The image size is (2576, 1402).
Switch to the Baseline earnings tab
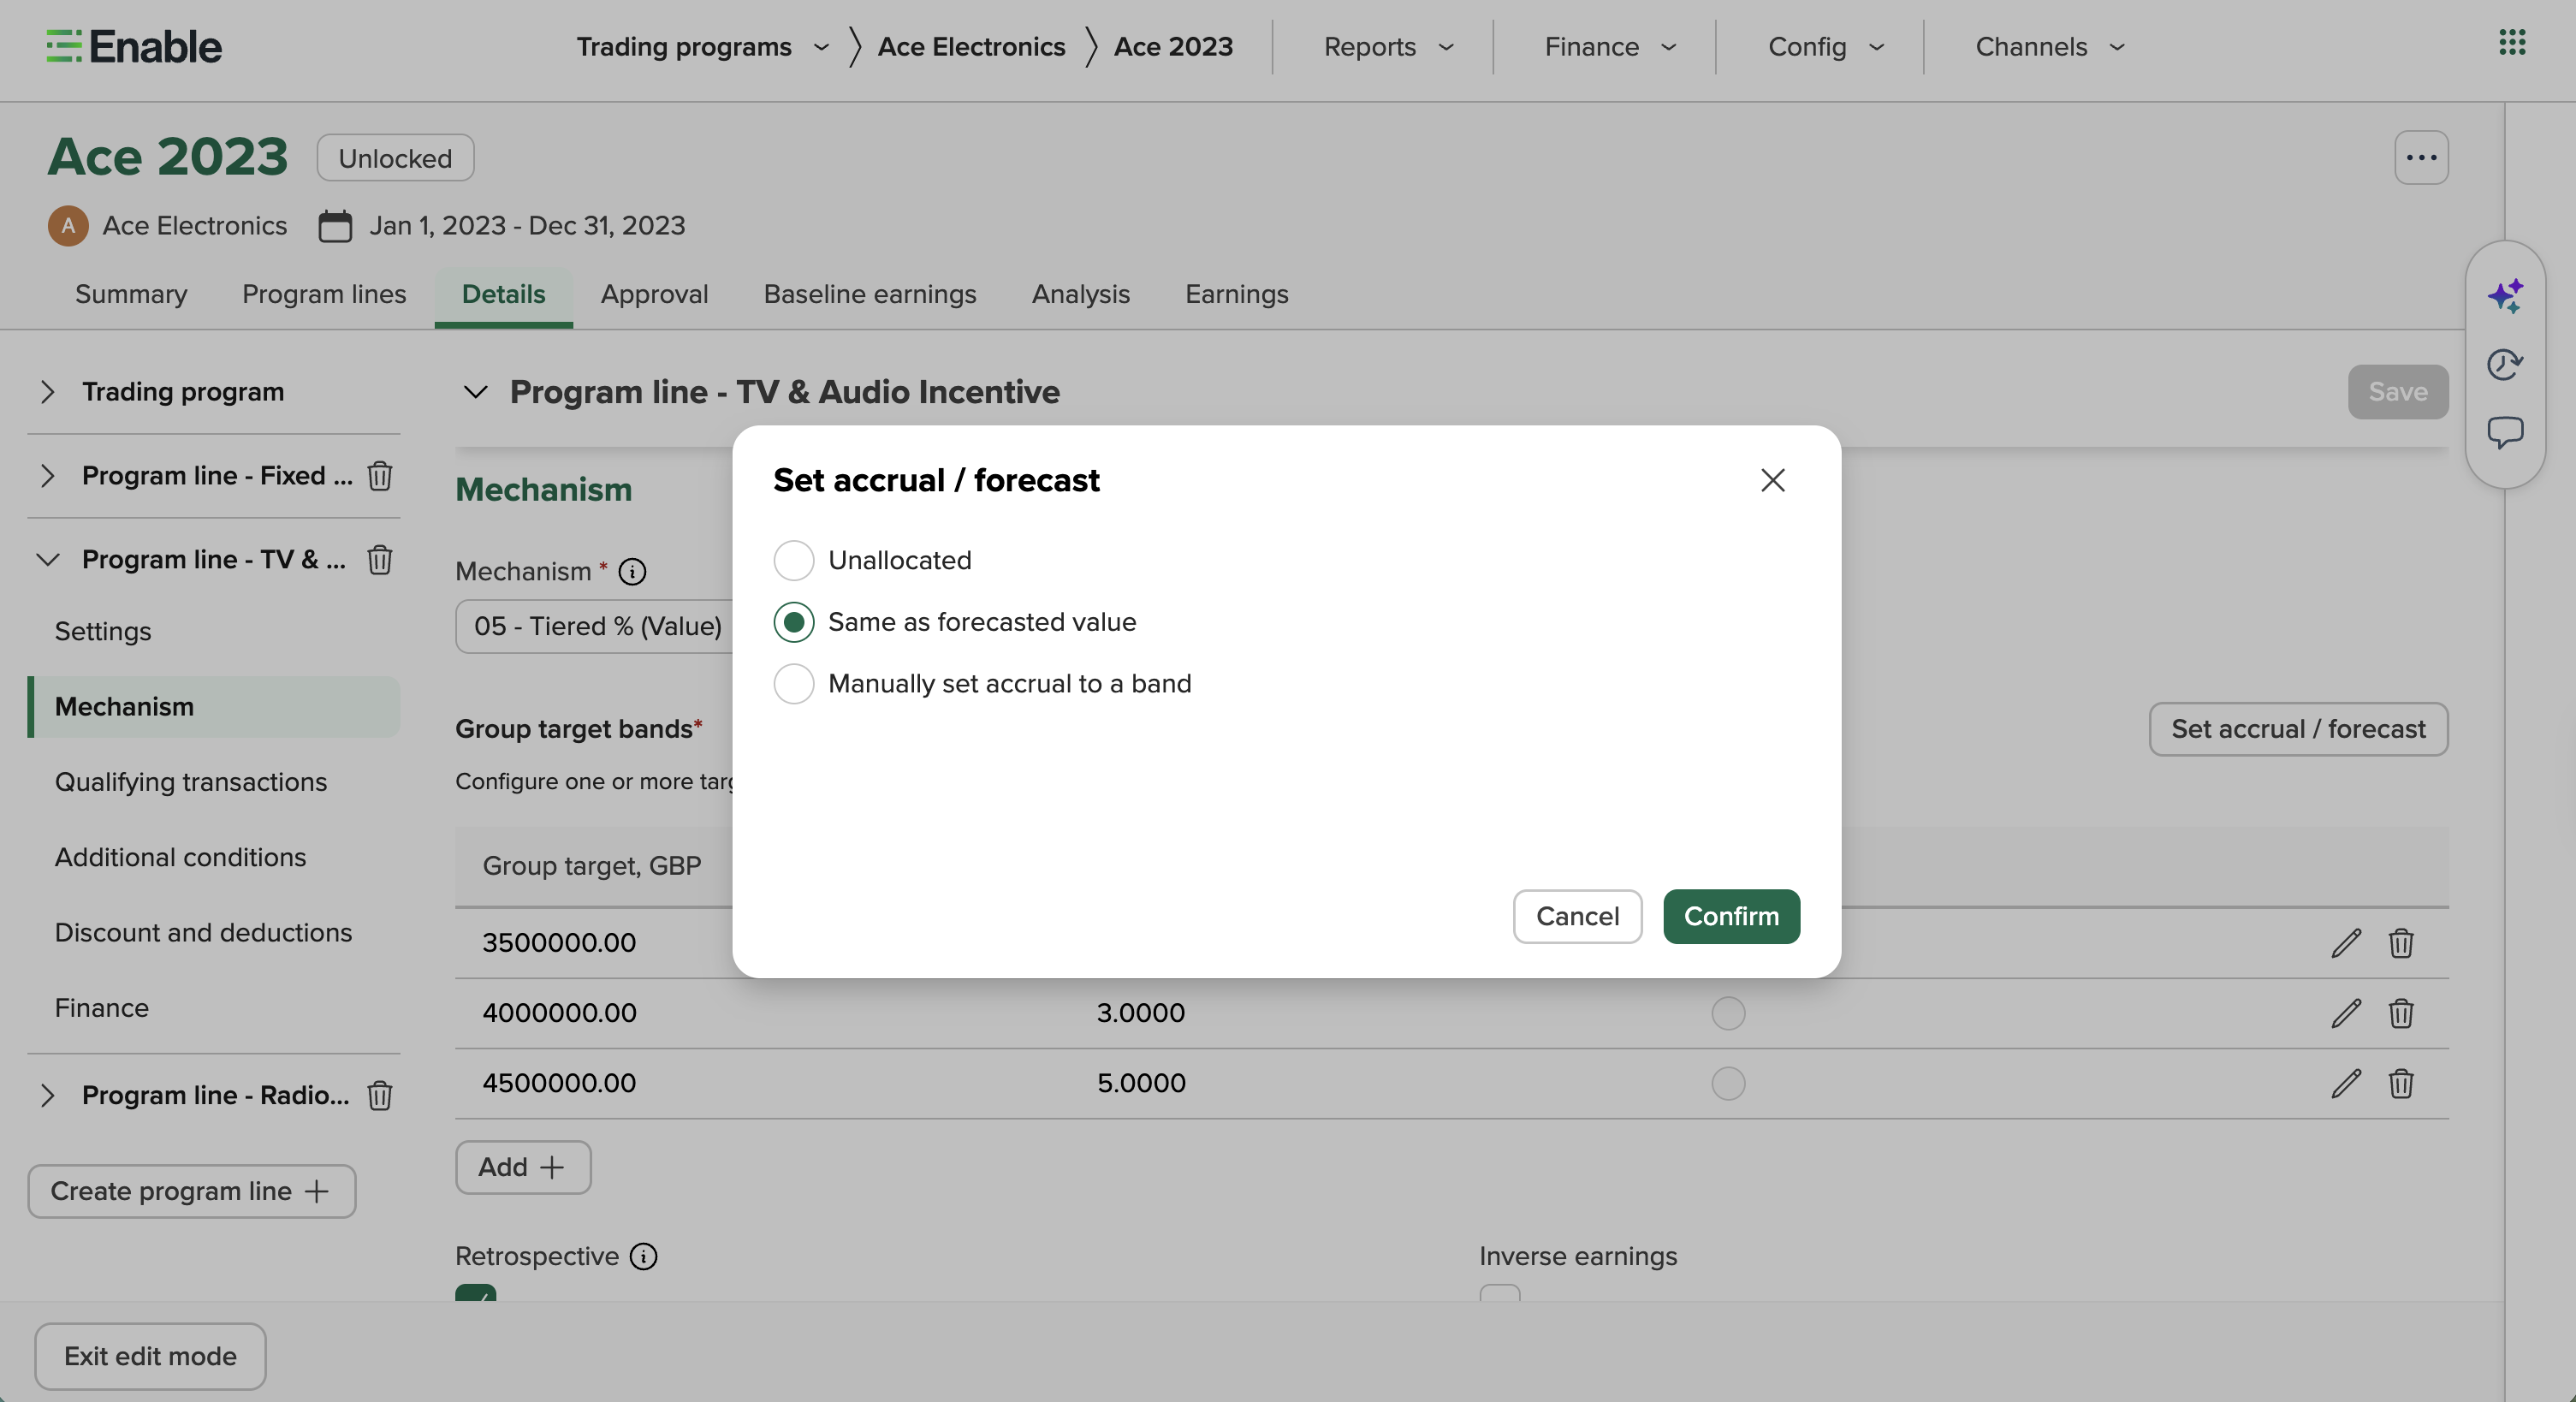click(870, 294)
